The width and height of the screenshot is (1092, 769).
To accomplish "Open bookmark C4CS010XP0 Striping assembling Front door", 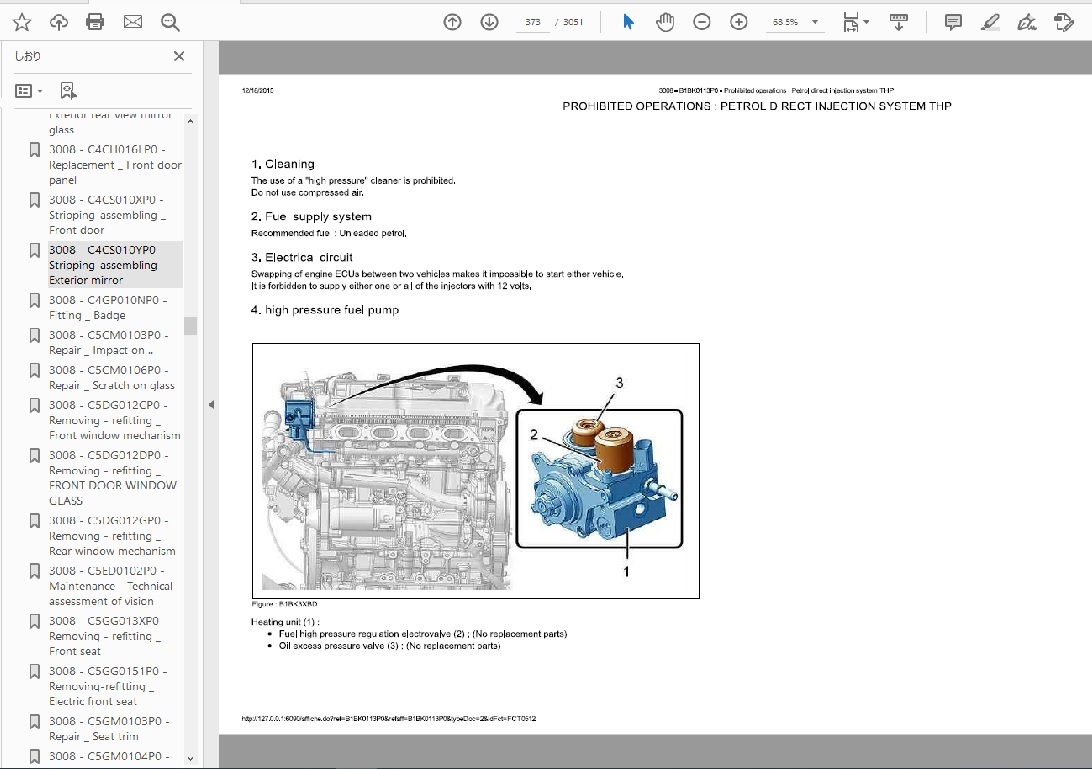I will click(x=107, y=215).
